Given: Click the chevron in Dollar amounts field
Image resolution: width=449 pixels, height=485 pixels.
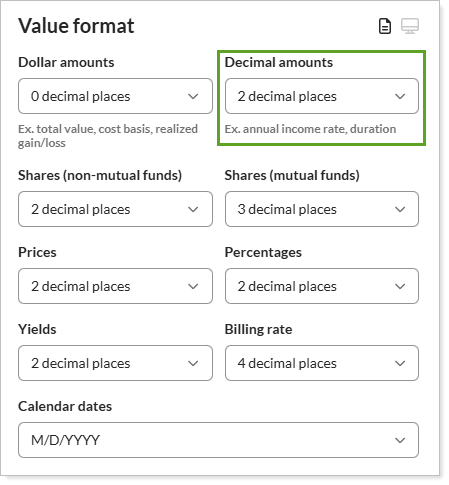Looking at the screenshot, I should (x=193, y=96).
